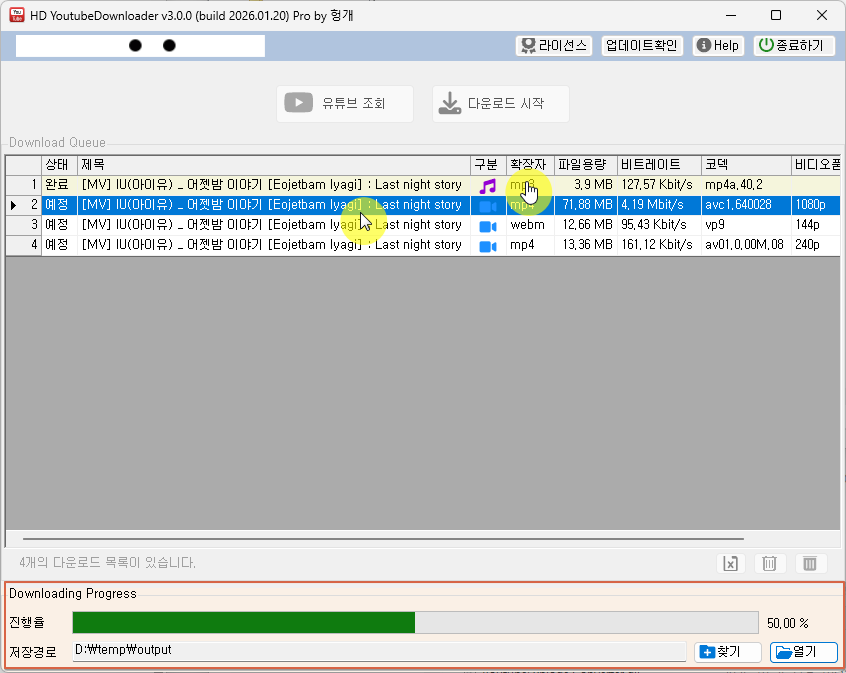Click the mp4 extension cell in row 4
The width and height of the screenshot is (846, 673).
530,245
